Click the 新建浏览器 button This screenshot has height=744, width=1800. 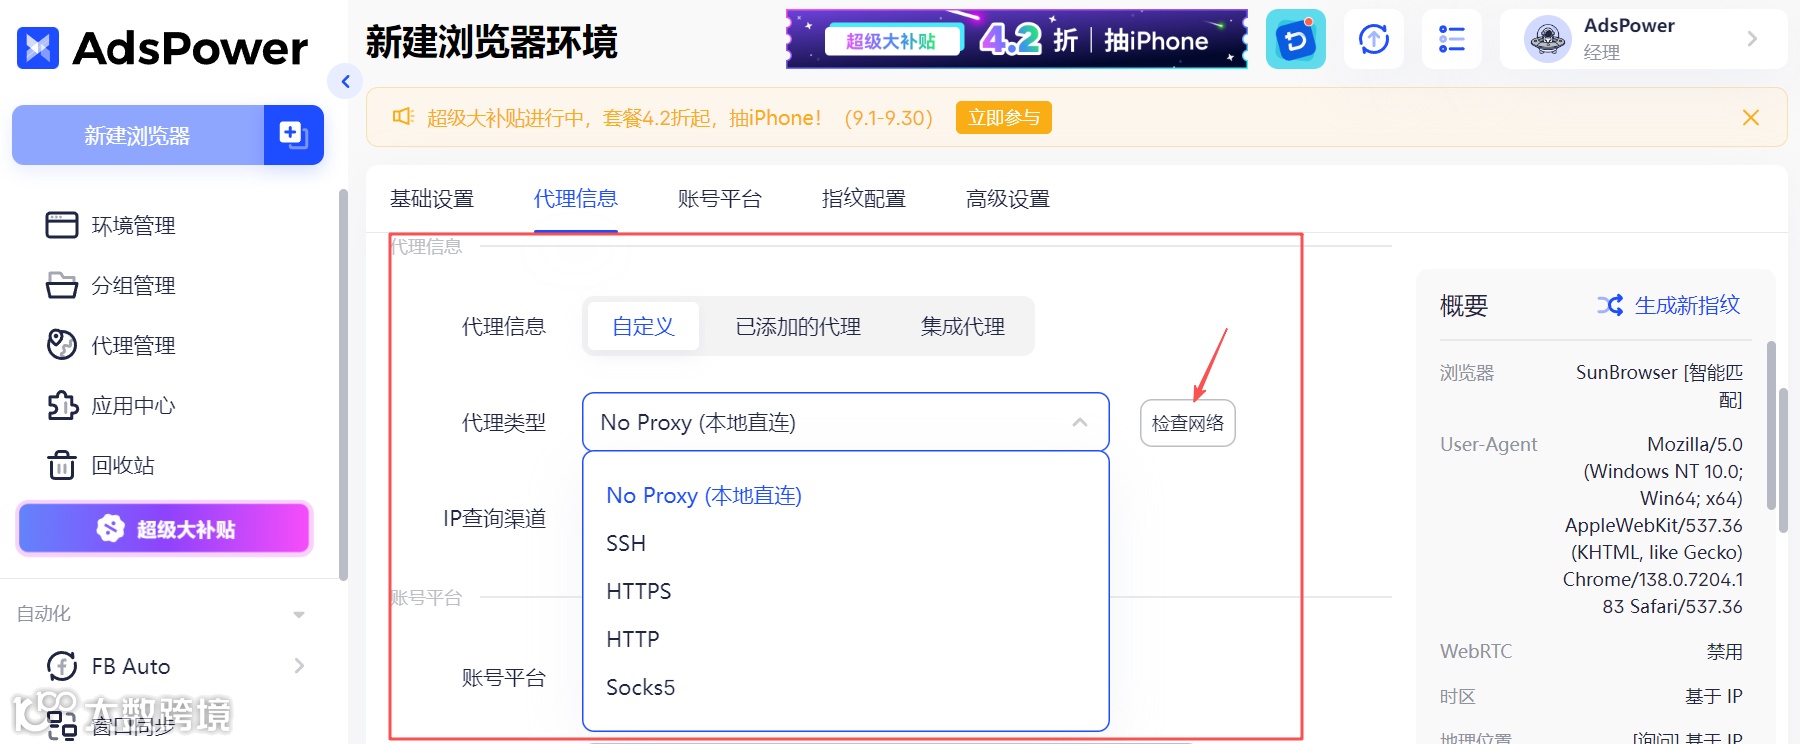click(x=138, y=135)
